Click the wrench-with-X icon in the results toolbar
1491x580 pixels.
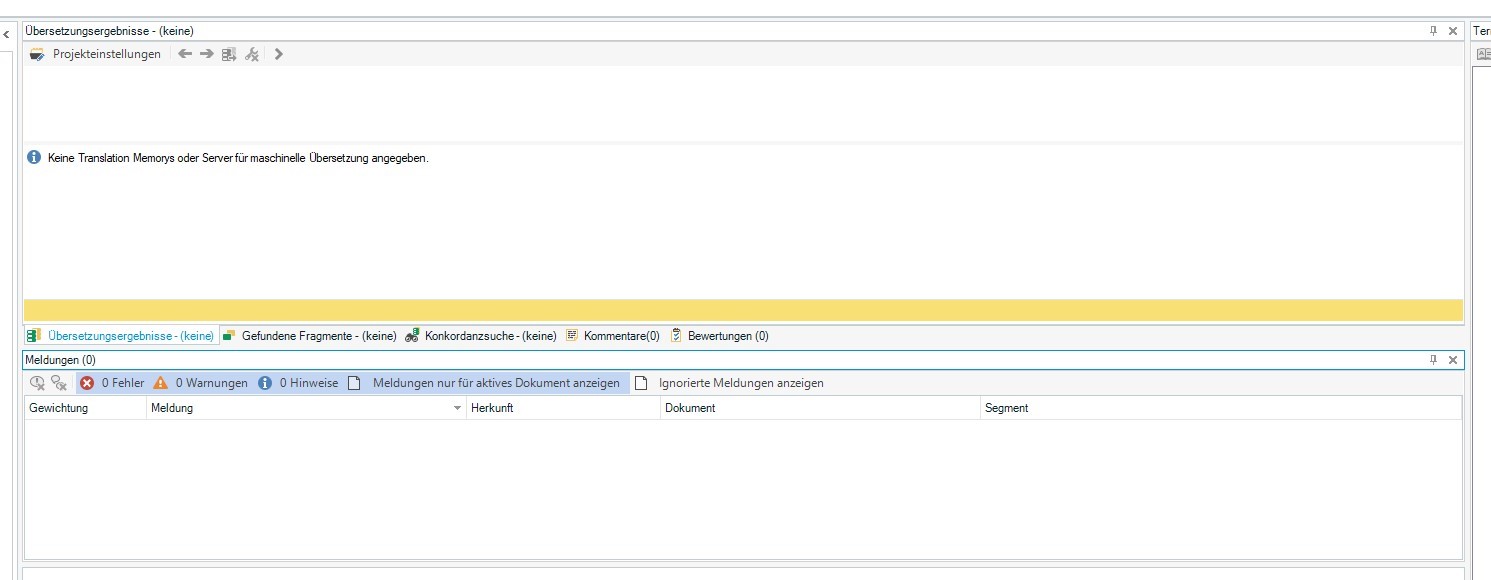[x=252, y=54]
